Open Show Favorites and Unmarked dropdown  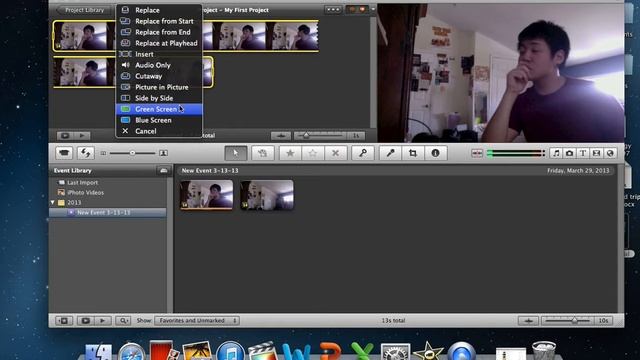pos(197,321)
